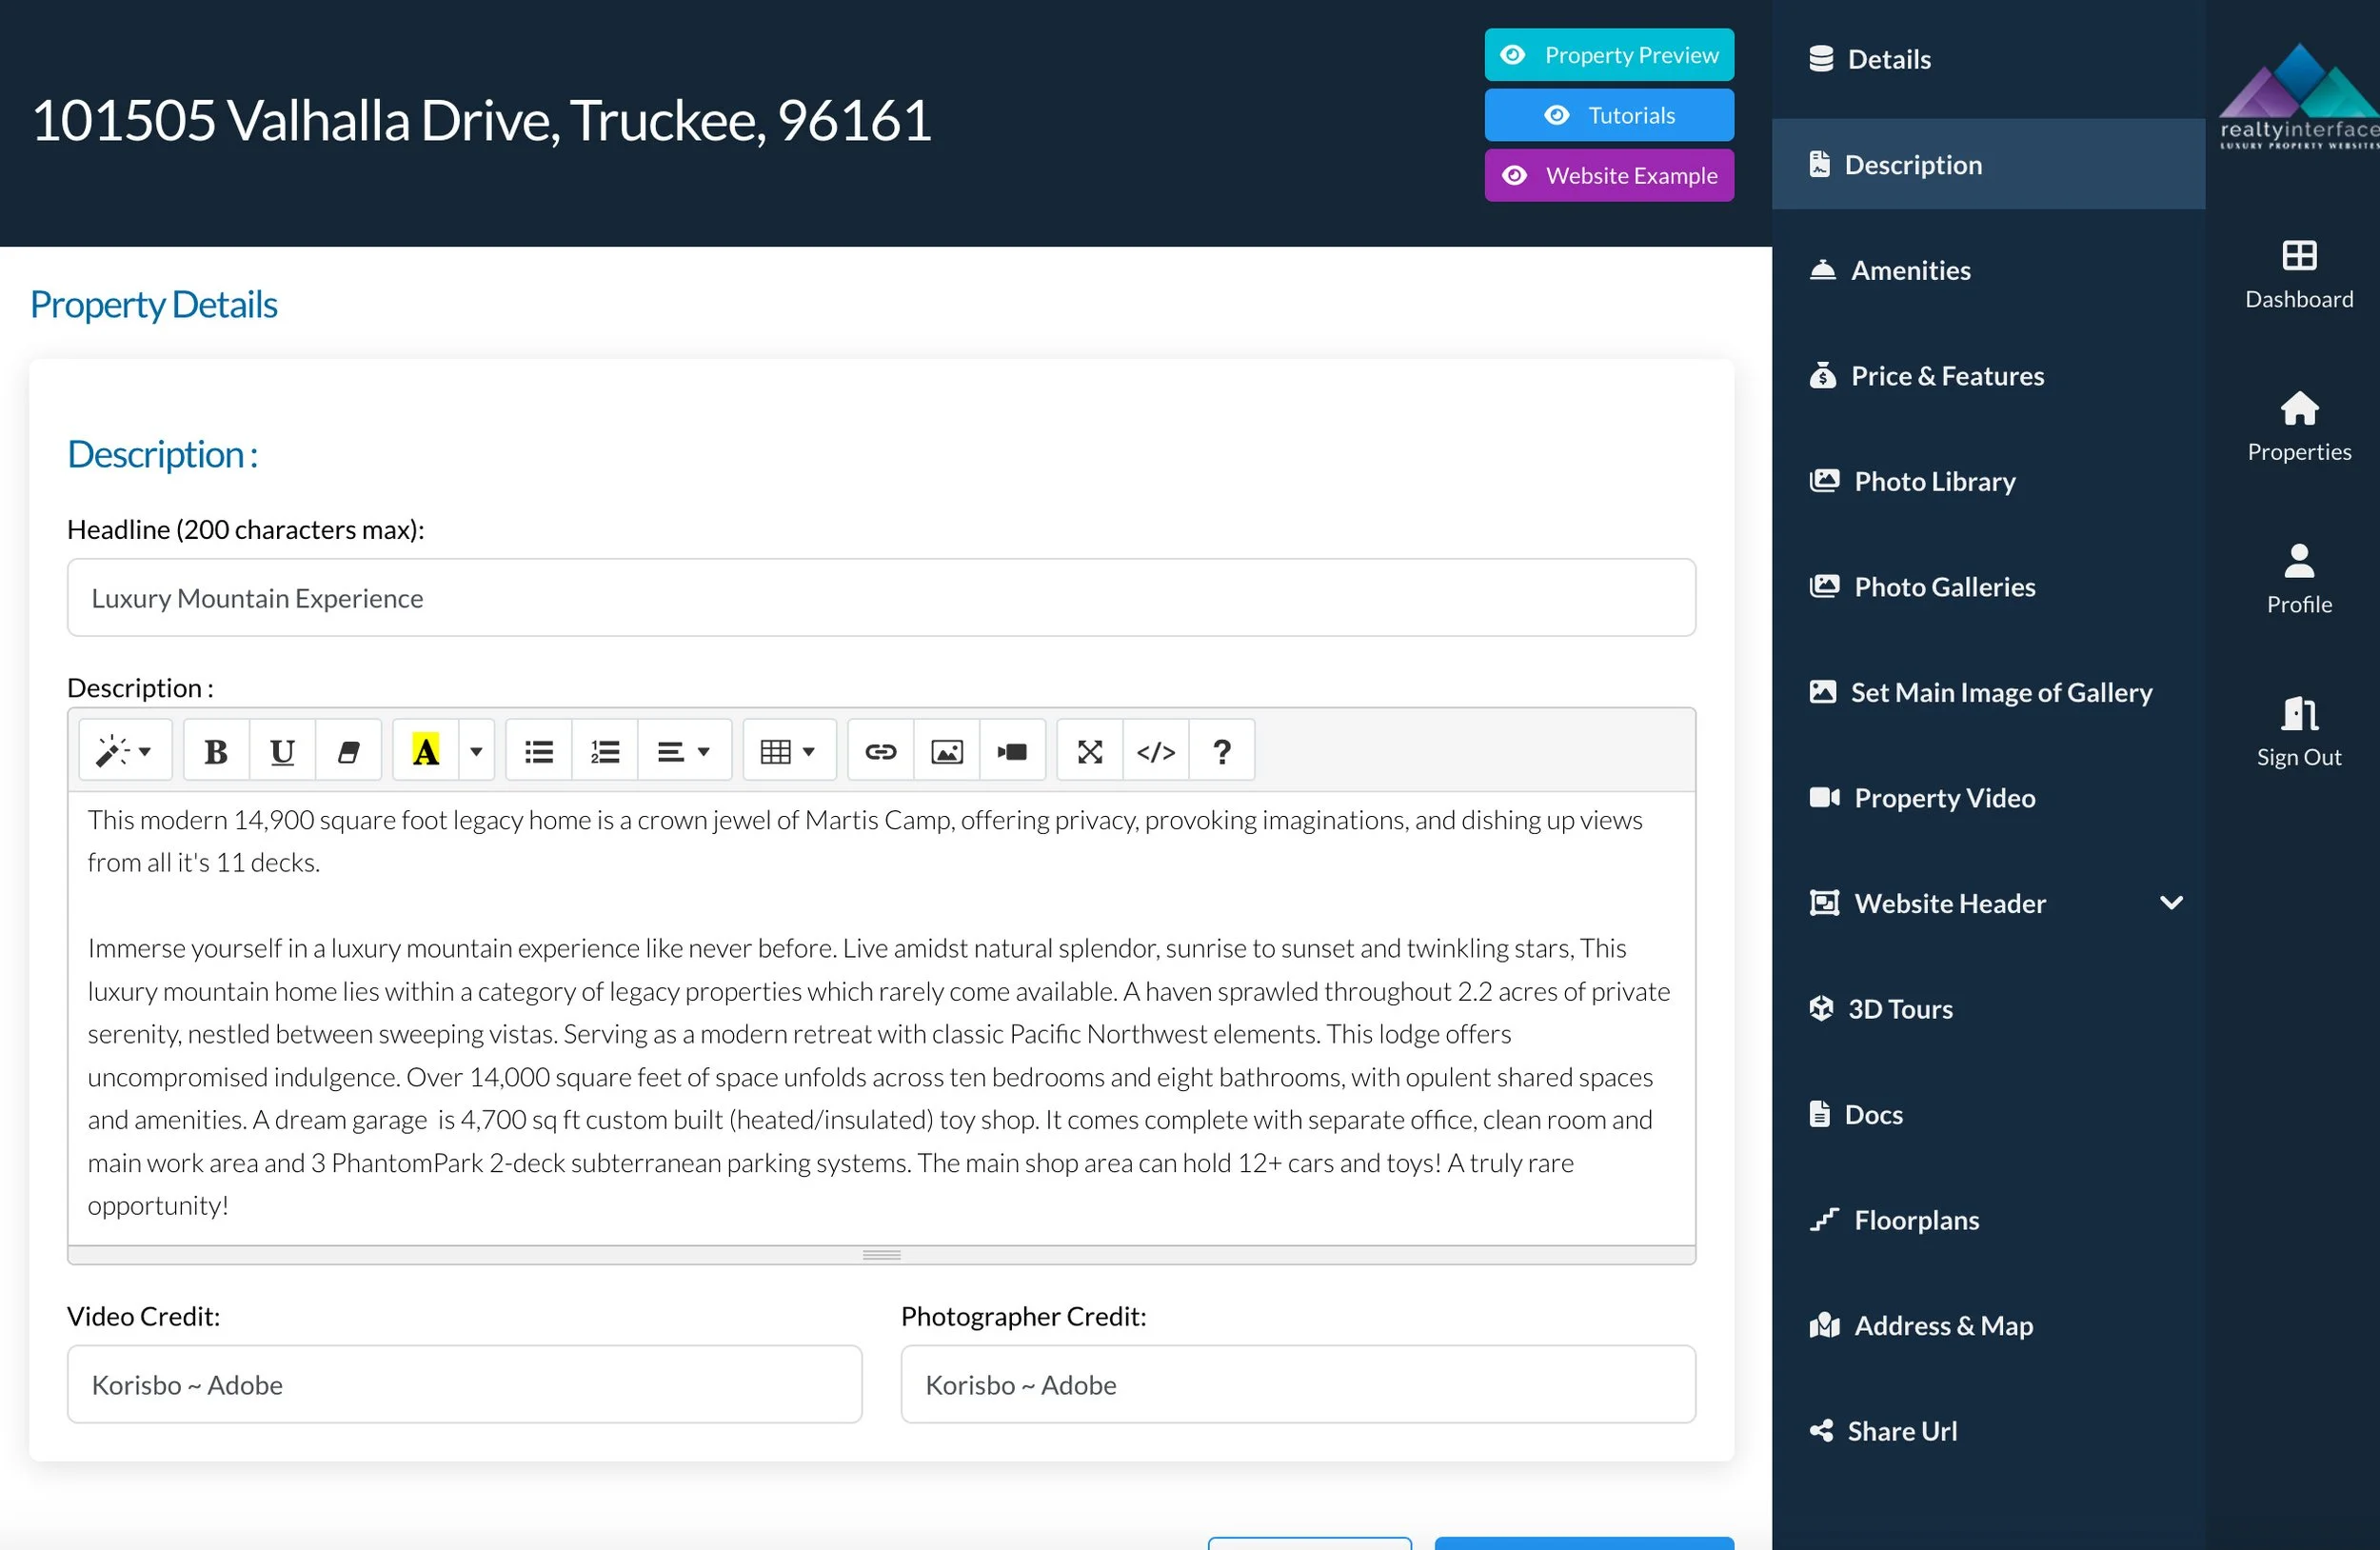This screenshot has width=2380, height=1550.
Task: Click the Website Example button
Action: 1609,176
